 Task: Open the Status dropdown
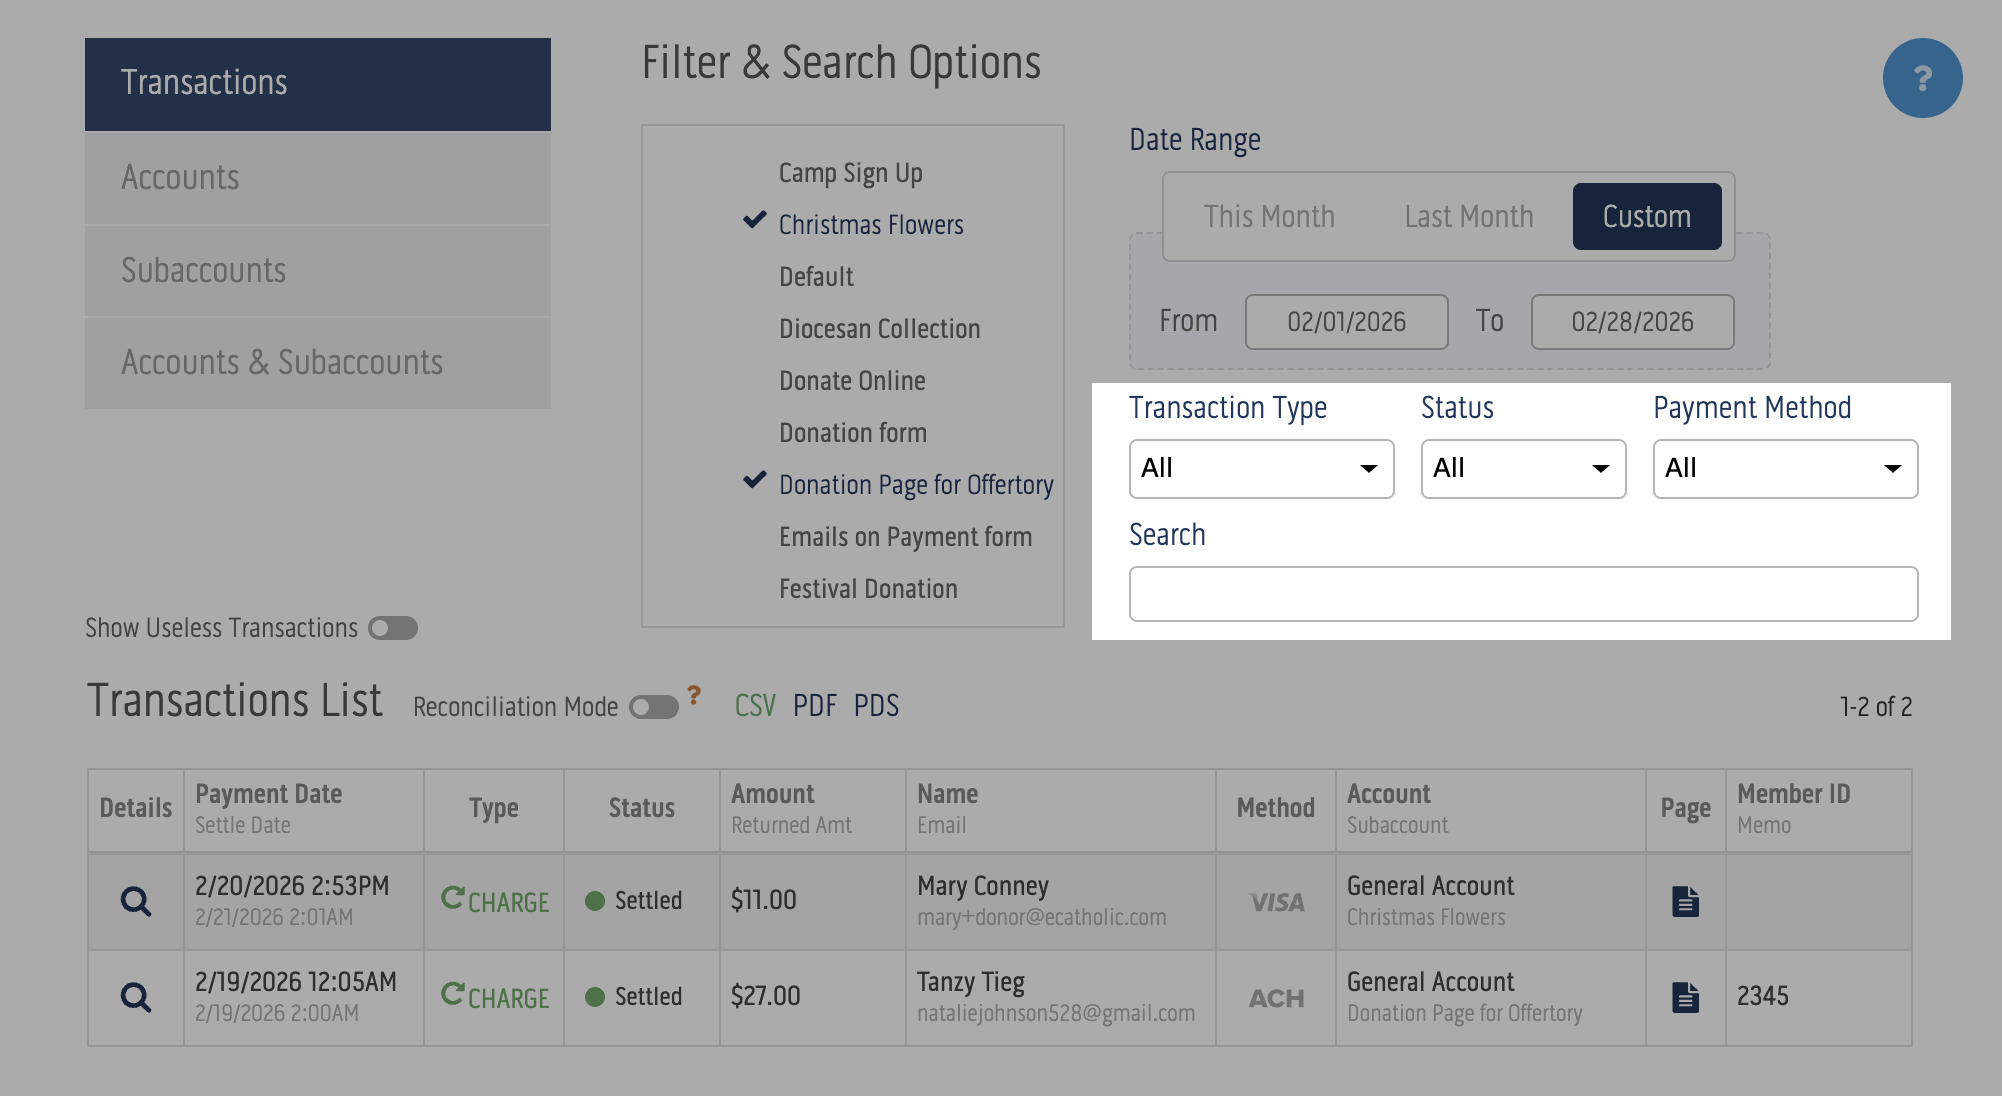click(1523, 468)
